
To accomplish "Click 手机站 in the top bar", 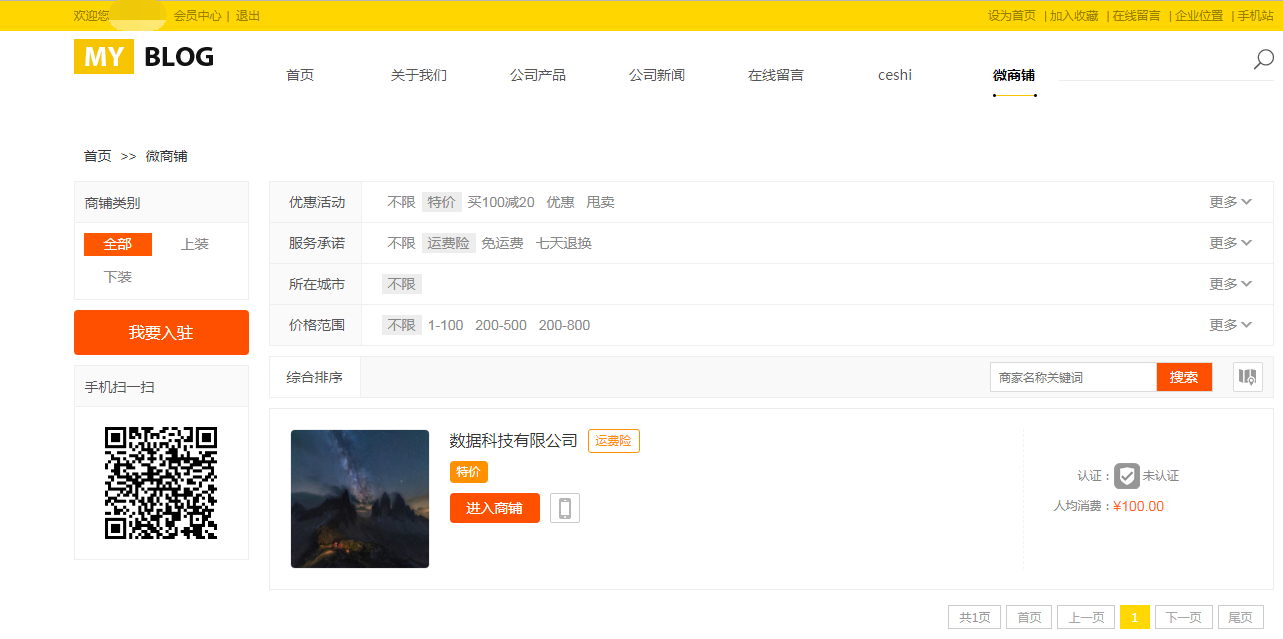I will pos(1256,16).
